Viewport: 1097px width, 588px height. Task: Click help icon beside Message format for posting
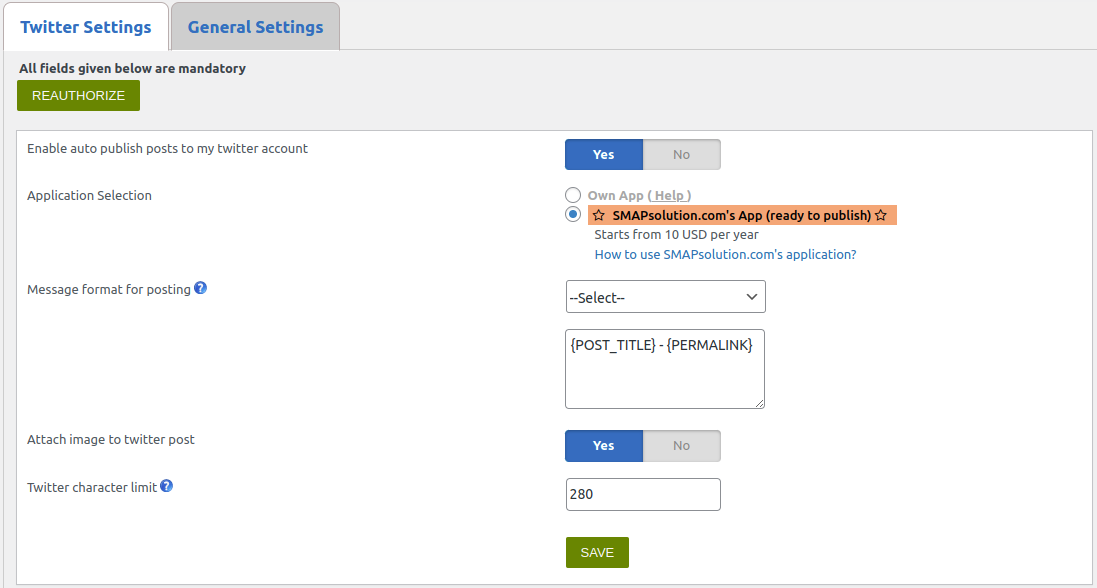coord(201,288)
